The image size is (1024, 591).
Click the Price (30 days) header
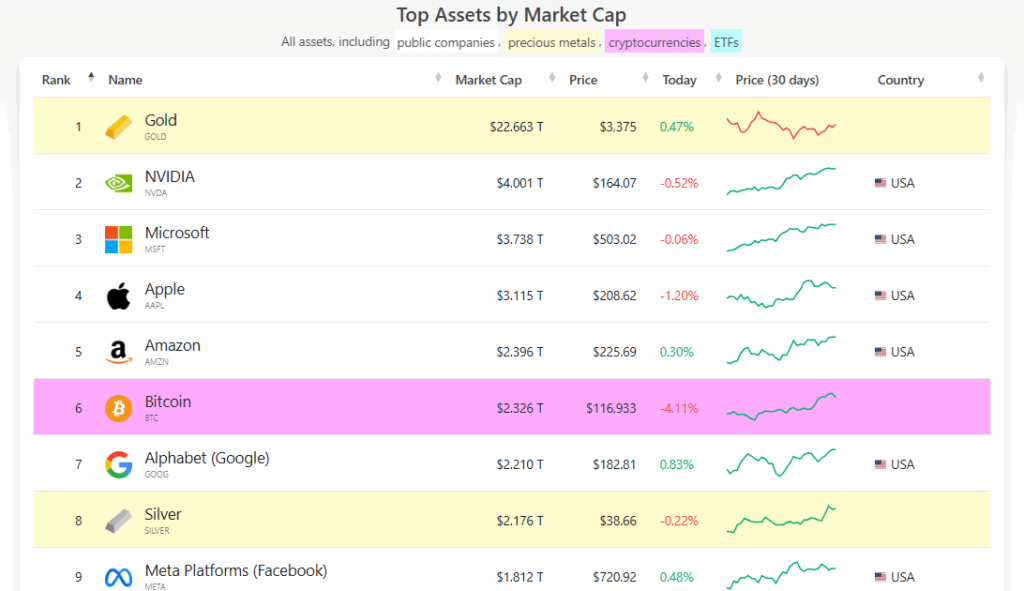(x=777, y=80)
